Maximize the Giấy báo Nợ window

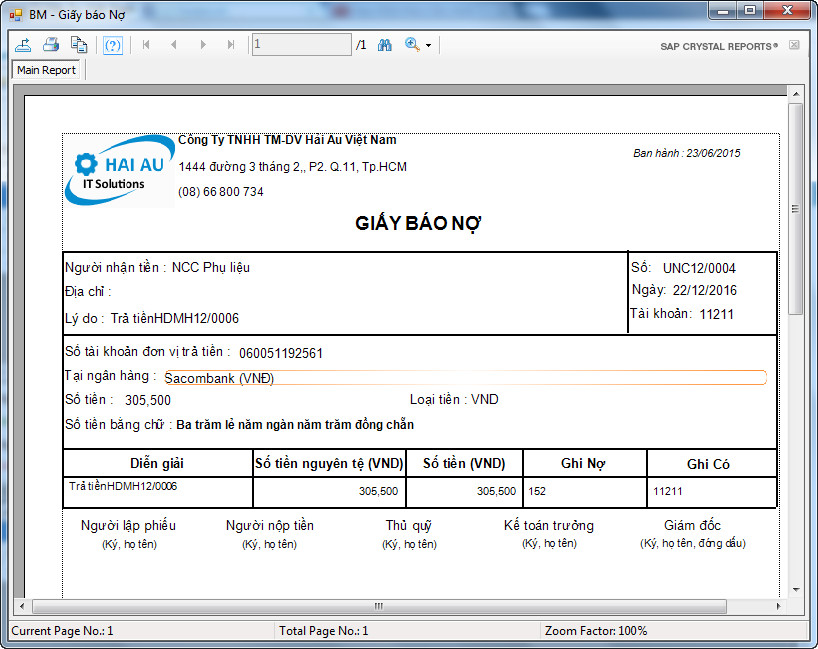pos(750,10)
